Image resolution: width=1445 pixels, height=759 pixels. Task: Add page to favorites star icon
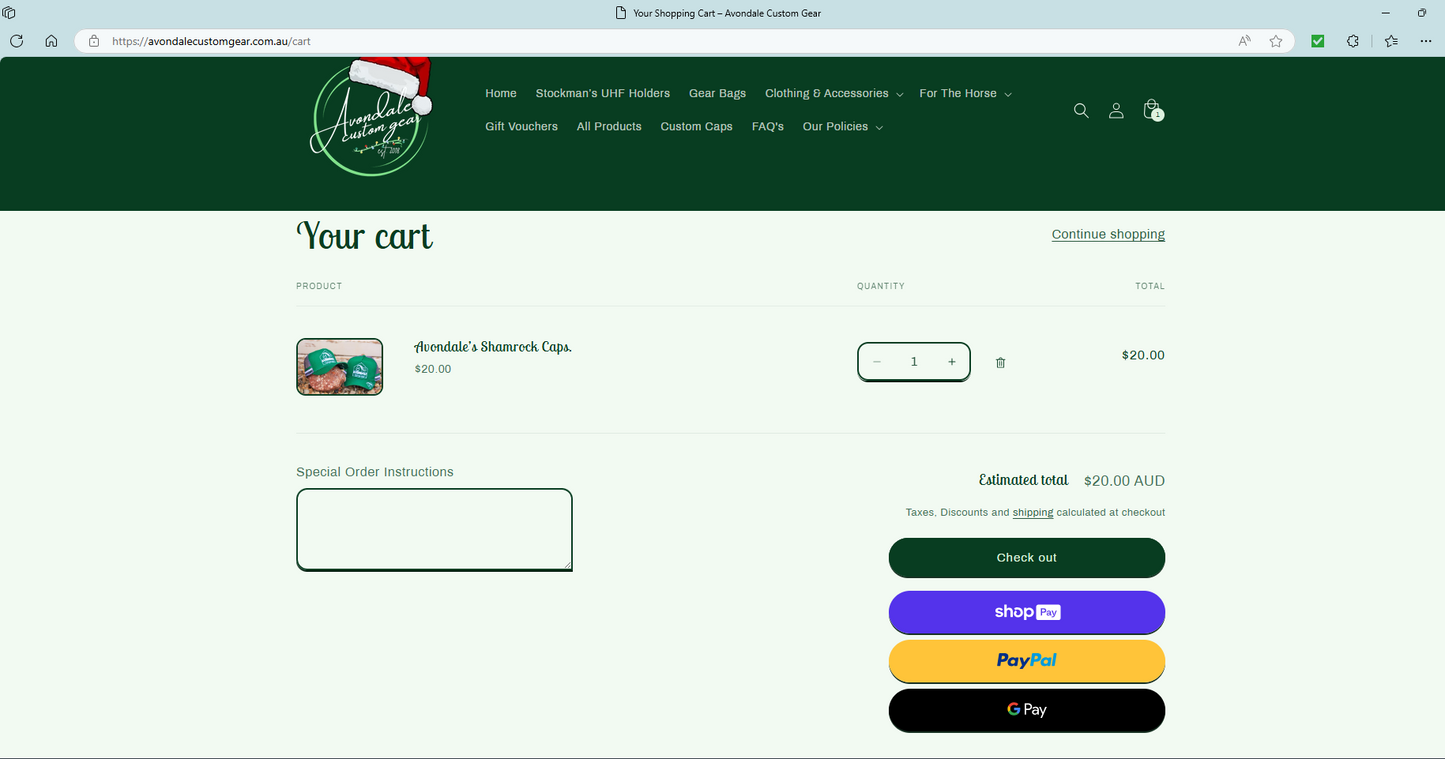pyautogui.click(x=1276, y=41)
